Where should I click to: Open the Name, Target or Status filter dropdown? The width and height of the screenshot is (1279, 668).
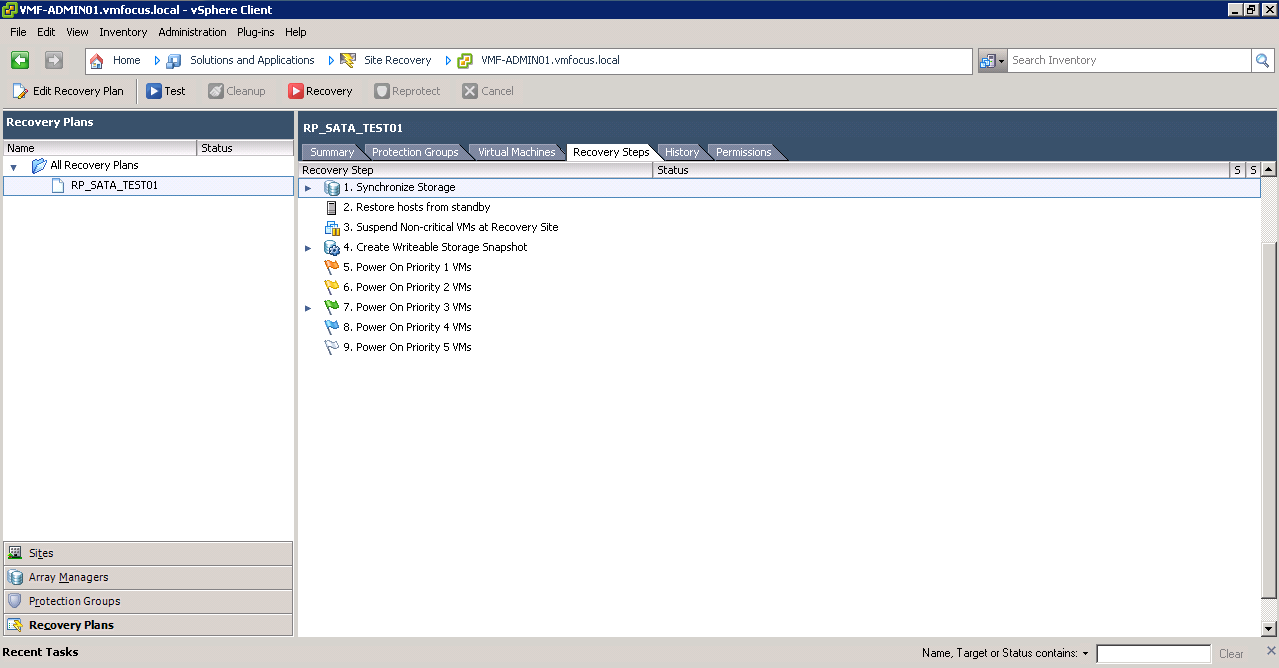pos(1085,654)
